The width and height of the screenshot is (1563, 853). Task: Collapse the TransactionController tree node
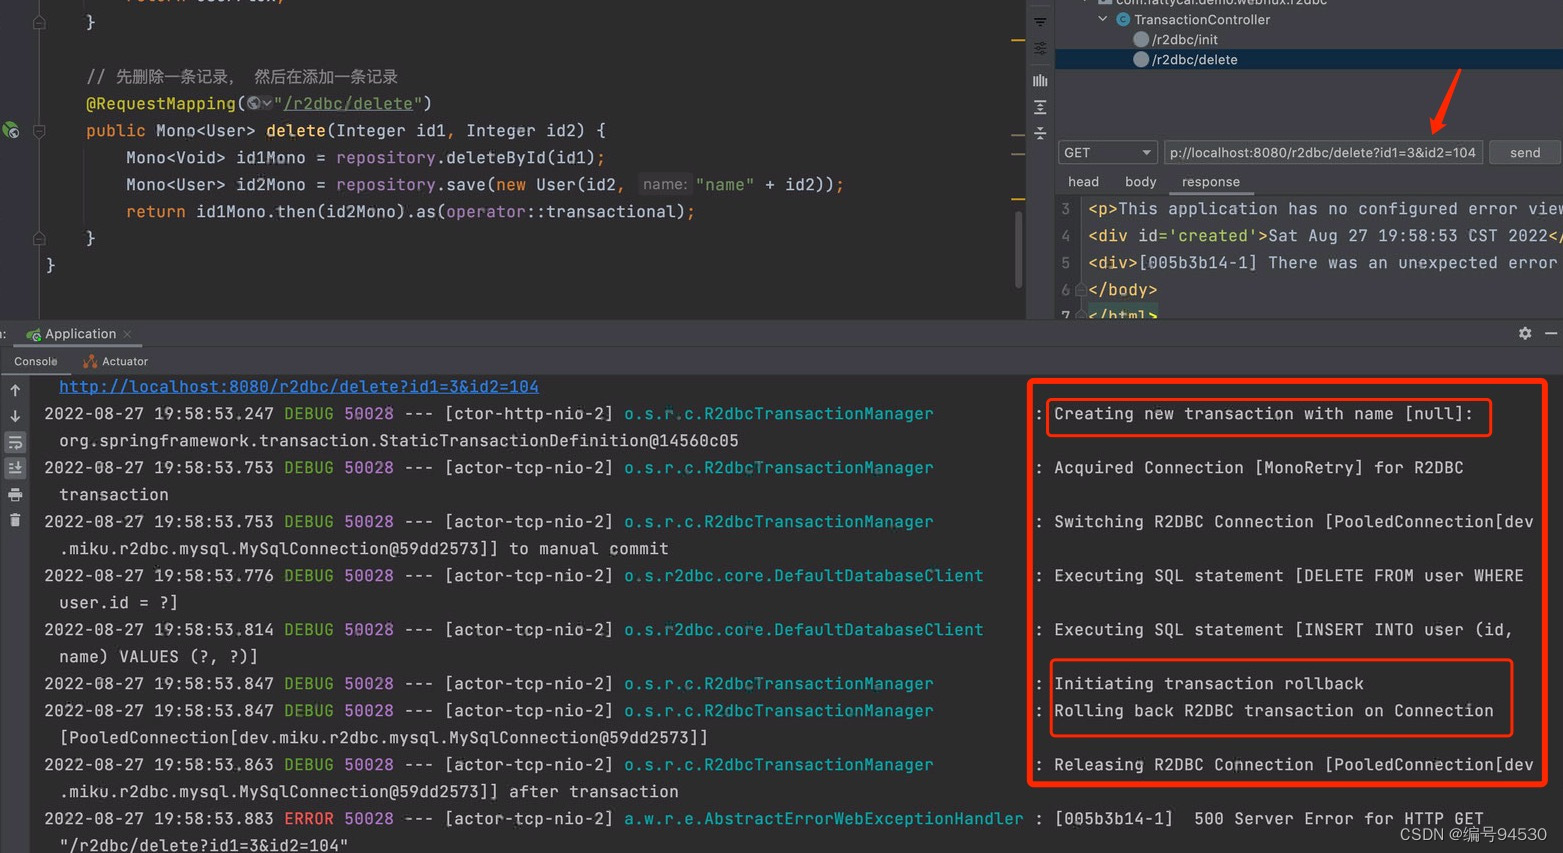click(1103, 19)
